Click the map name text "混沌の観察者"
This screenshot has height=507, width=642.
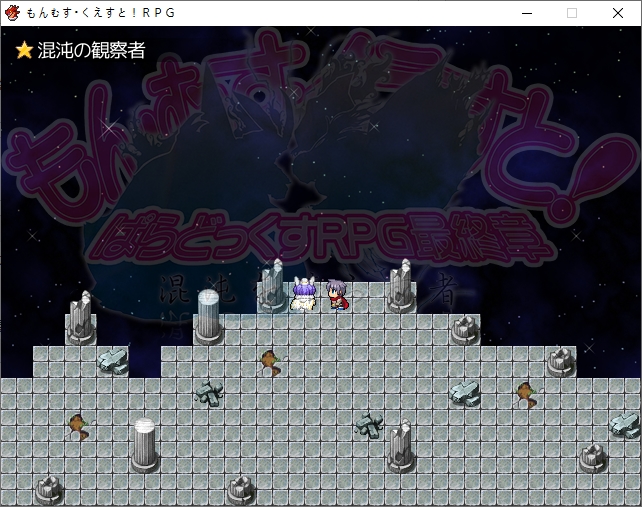click(91, 50)
